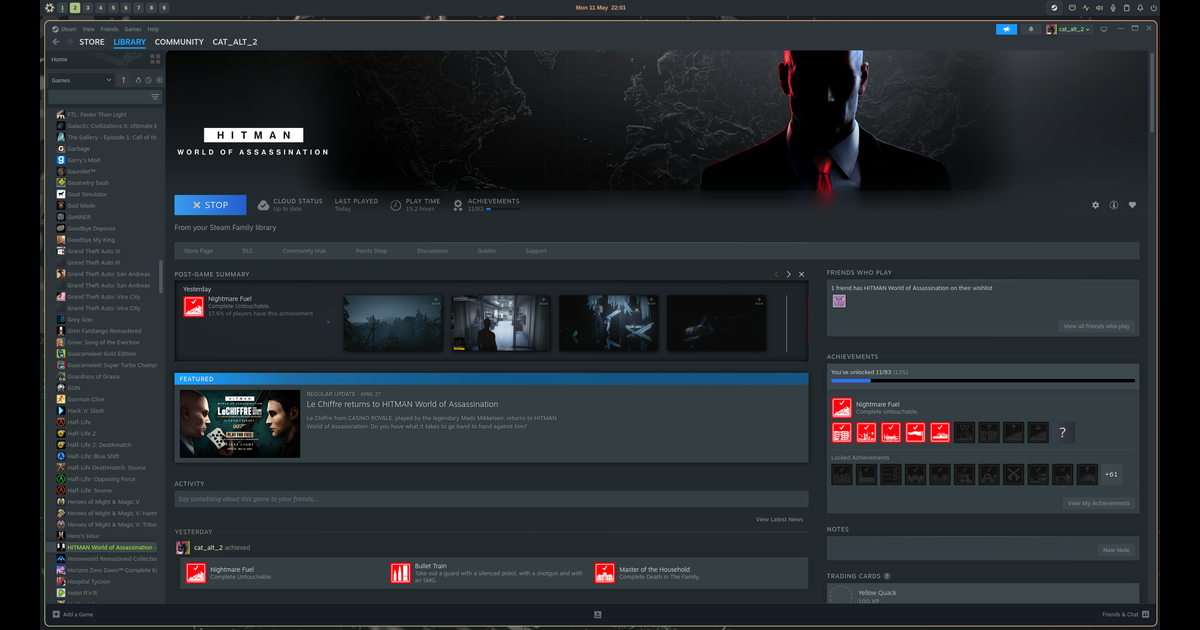Screen dimensions: 1200x630
Task: Open cloud status icon
Action: click(x=263, y=205)
